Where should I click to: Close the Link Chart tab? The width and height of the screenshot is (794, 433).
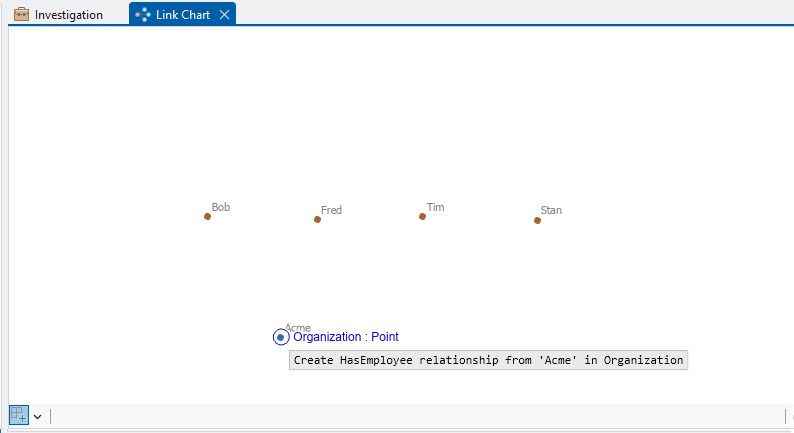click(x=224, y=15)
